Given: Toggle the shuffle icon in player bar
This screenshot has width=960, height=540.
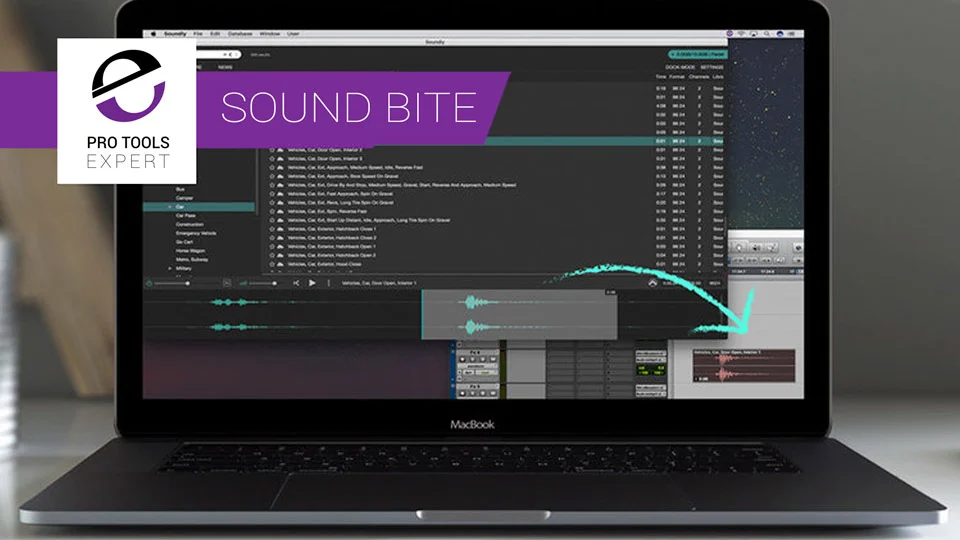Looking at the screenshot, I should [x=296, y=283].
